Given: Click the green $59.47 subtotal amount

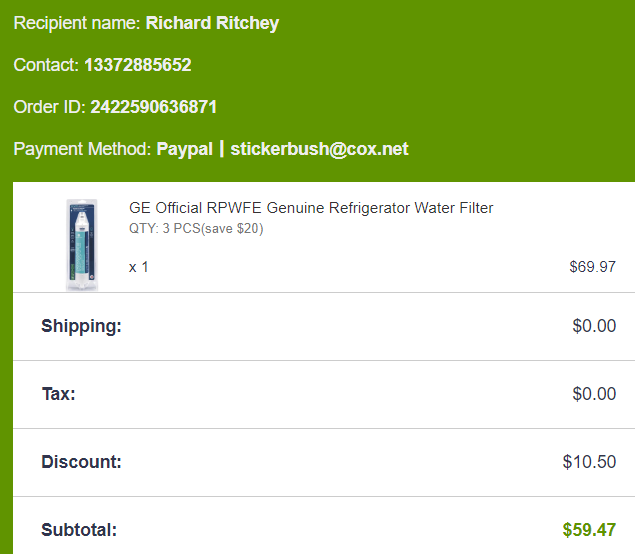Looking at the screenshot, I should (x=589, y=530).
